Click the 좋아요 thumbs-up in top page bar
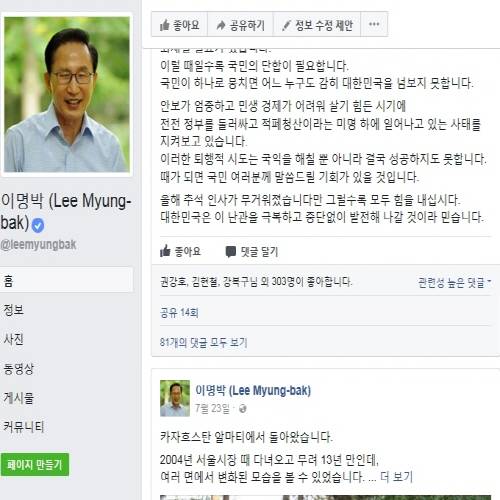The height and width of the screenshot is (500, 500). 179,24
